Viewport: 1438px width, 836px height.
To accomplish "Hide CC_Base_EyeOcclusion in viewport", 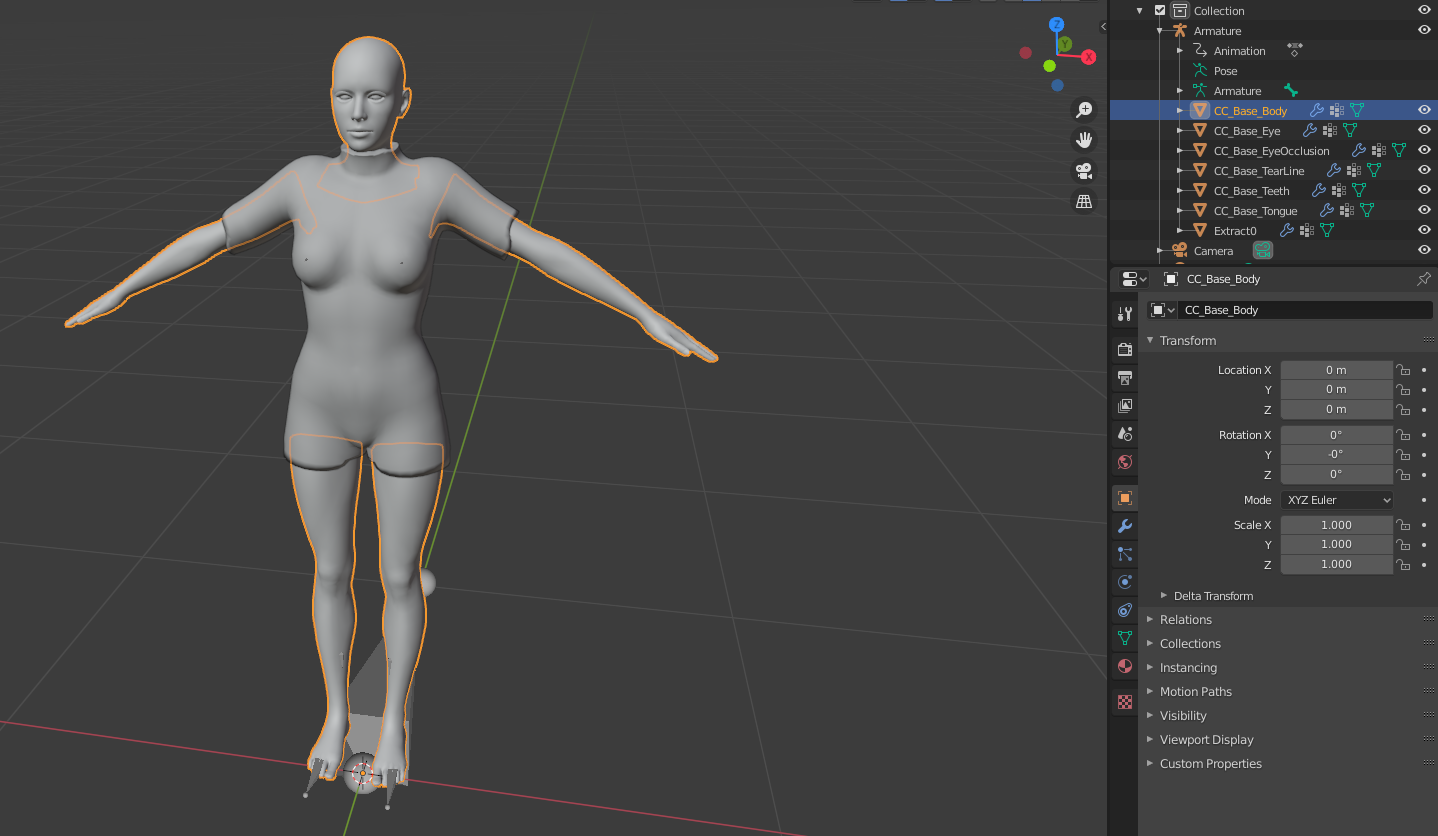I will [1424, 150].
